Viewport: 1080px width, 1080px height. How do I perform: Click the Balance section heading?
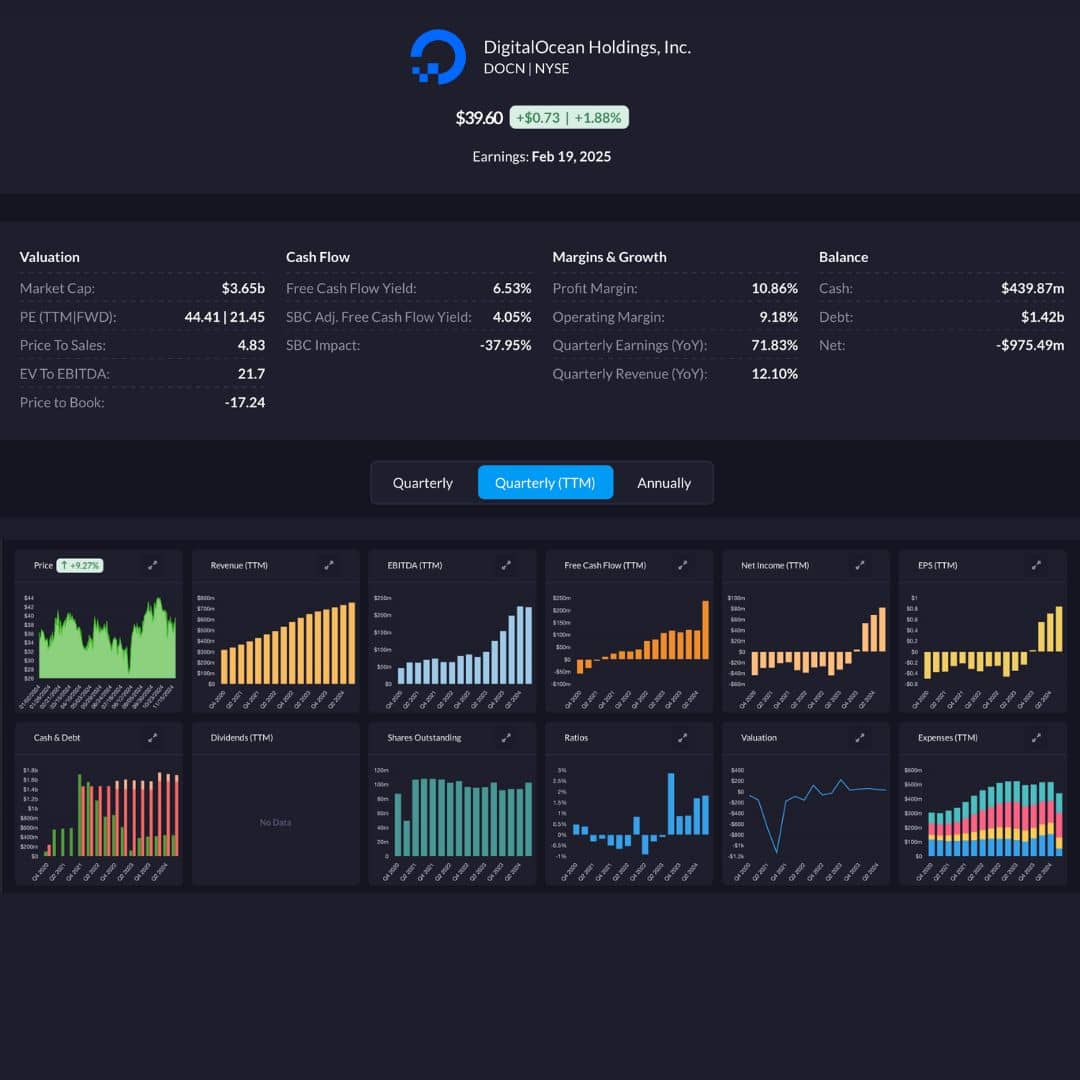843,257
